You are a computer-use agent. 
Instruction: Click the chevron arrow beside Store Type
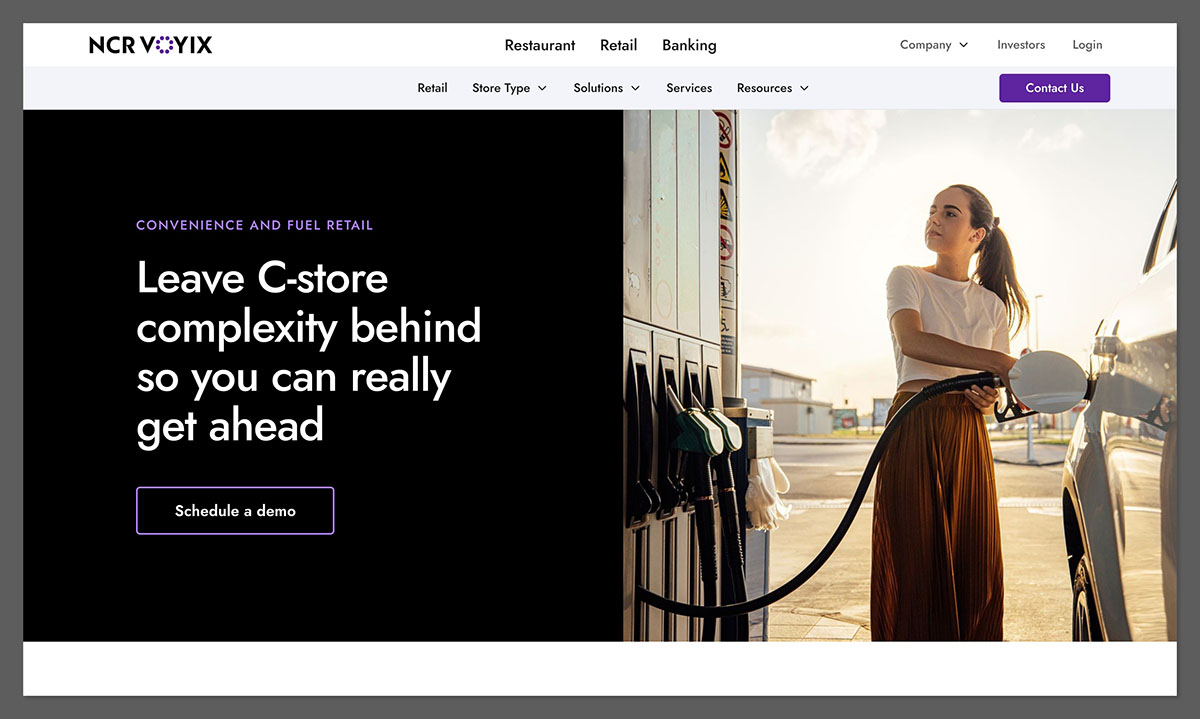pos(542,88)
